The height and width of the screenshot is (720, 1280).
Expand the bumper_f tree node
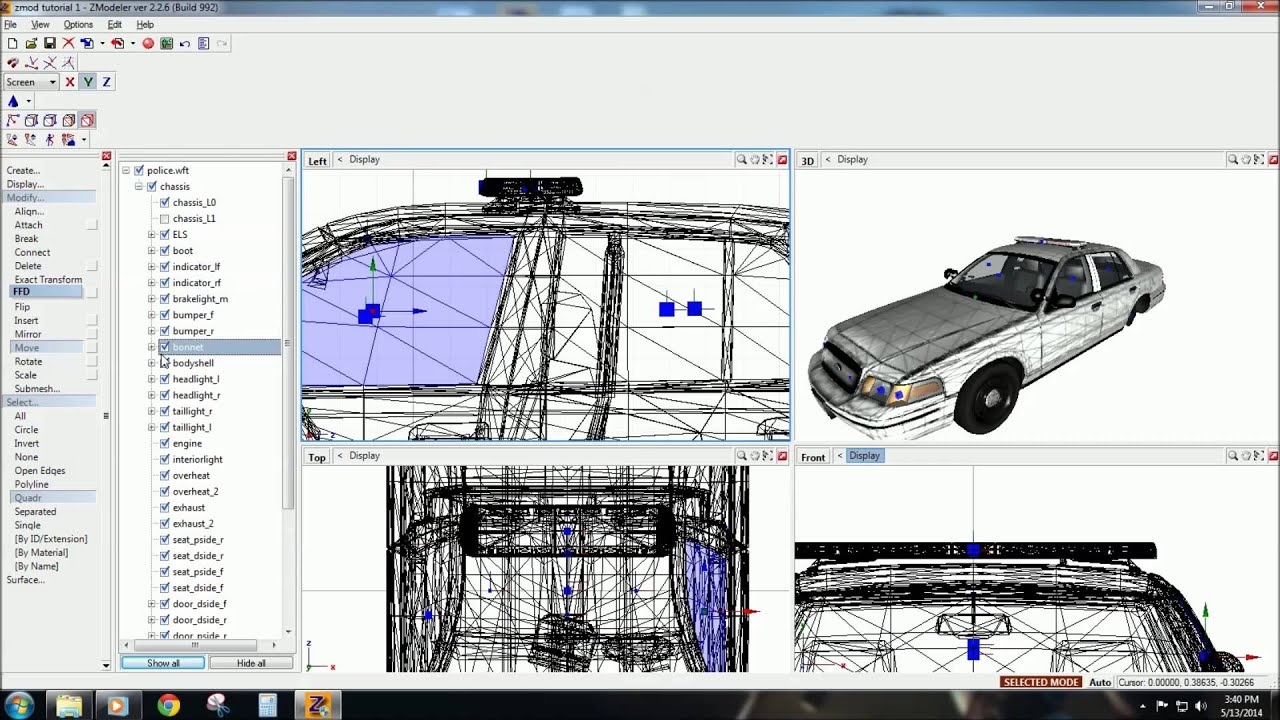(152, 314)
